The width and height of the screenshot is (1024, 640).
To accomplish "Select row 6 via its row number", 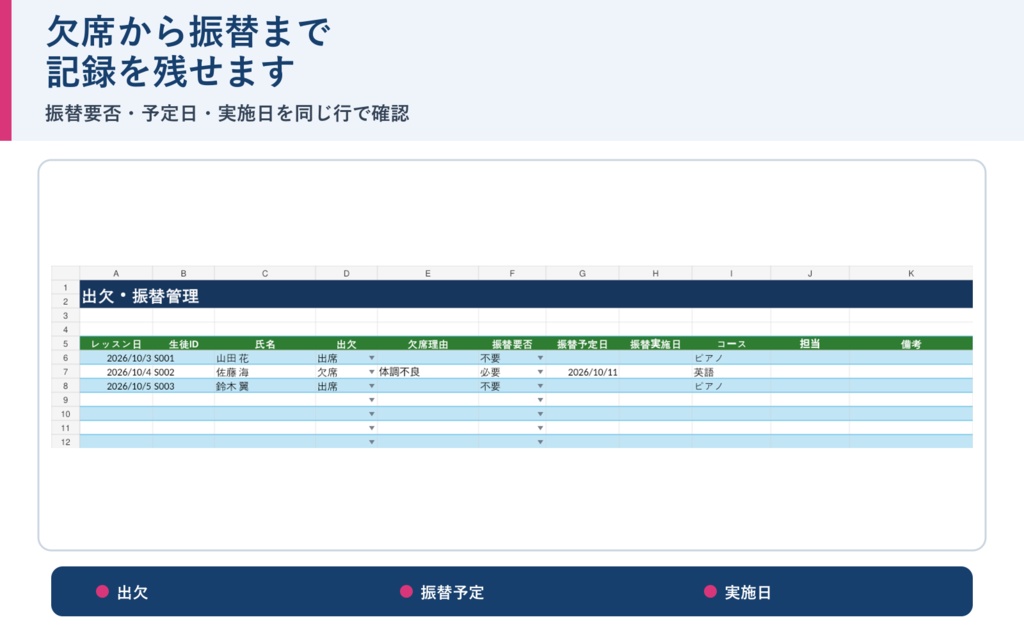I will (x=65, y=358).
